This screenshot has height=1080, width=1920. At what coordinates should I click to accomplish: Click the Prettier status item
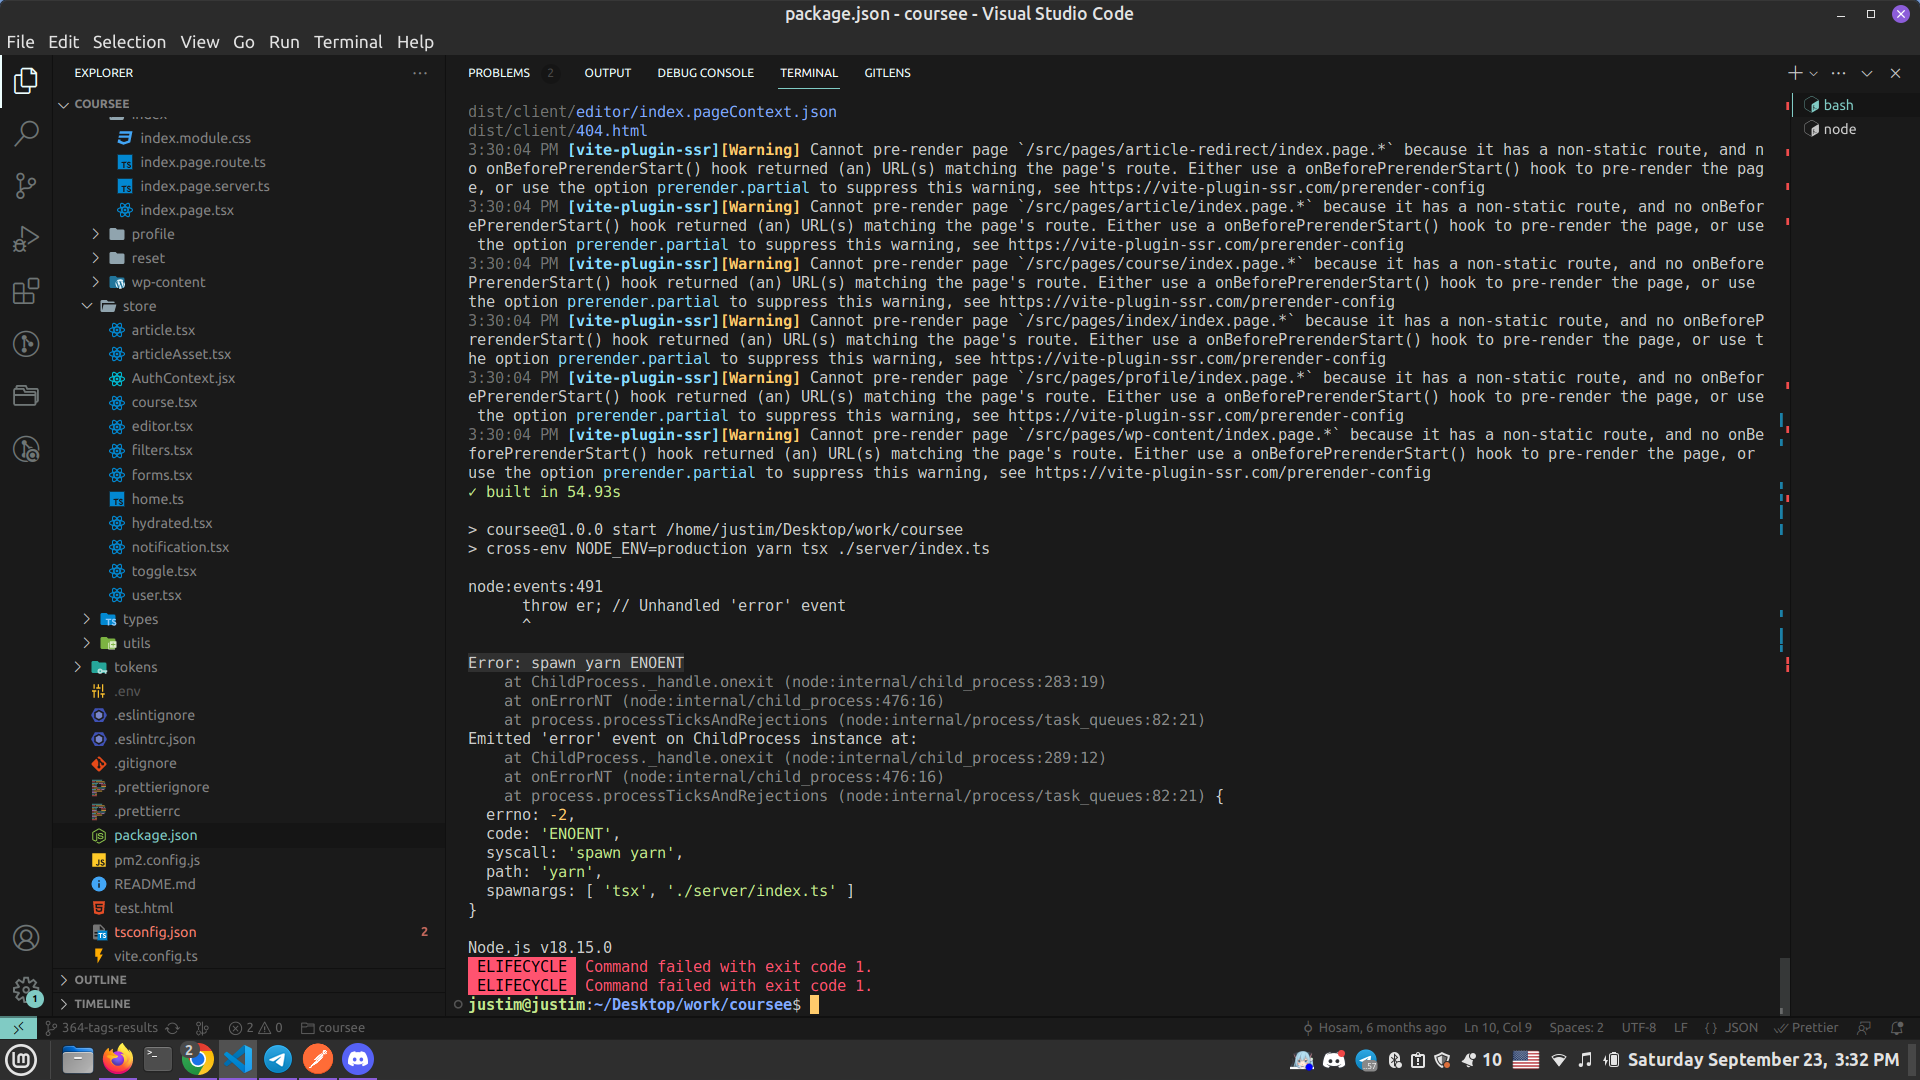point(1806,1028)
